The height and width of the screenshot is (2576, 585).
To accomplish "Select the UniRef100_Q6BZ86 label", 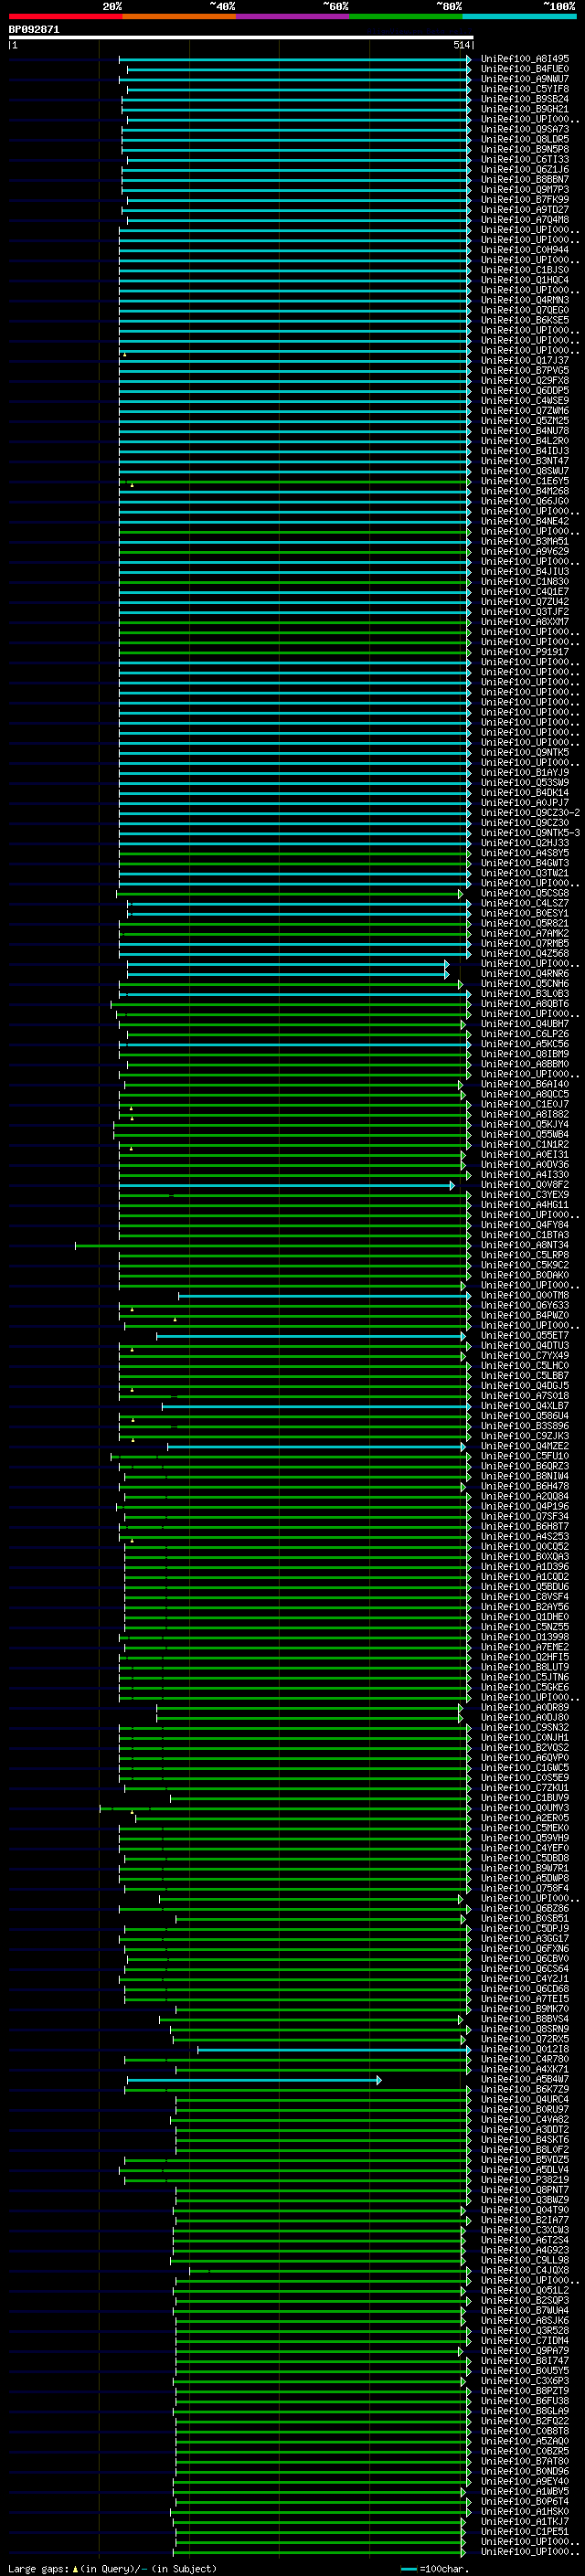I will click(x=525, y=1909).
